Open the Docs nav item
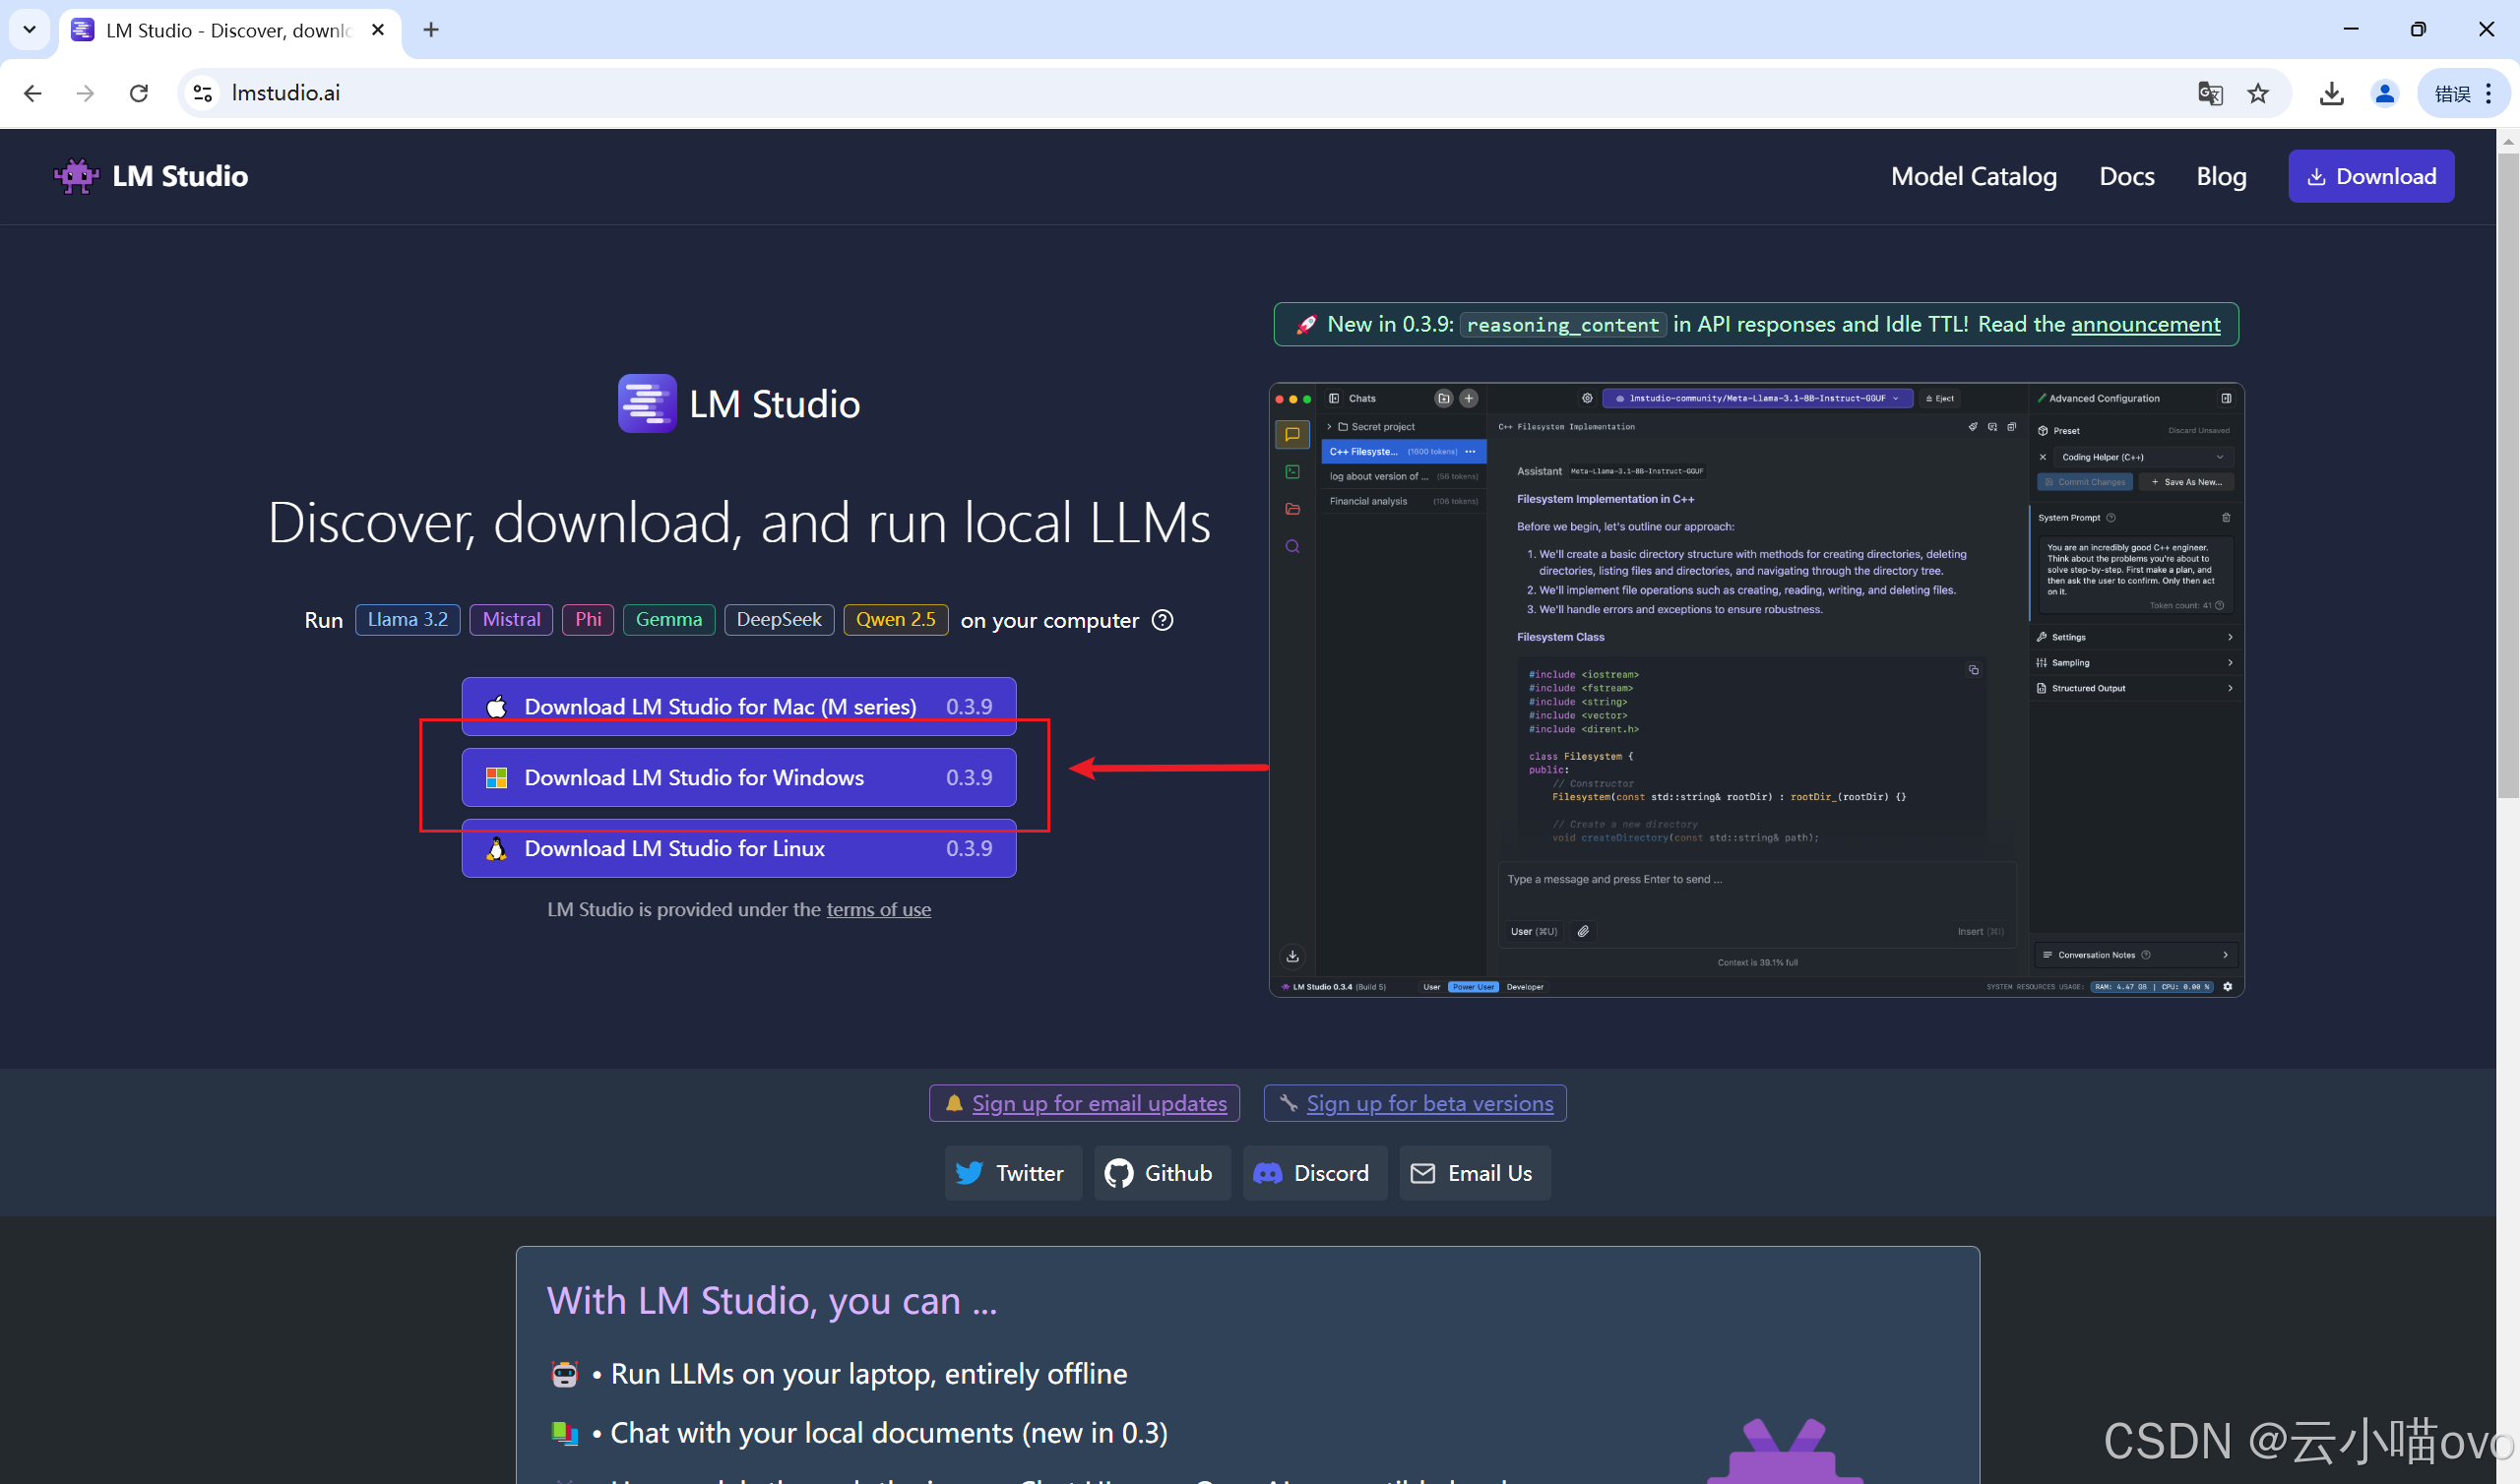The image size is (2520, 1484). (2126, 176)
